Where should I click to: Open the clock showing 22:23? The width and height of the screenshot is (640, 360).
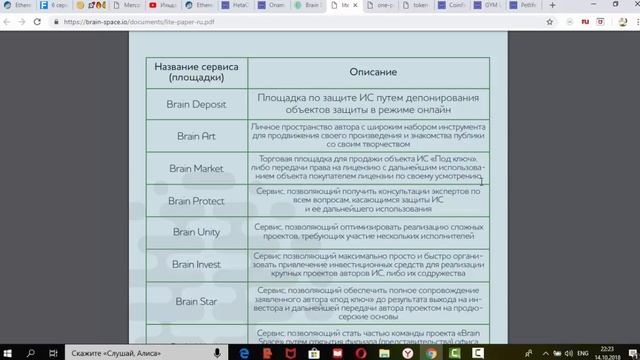(607, 353)
